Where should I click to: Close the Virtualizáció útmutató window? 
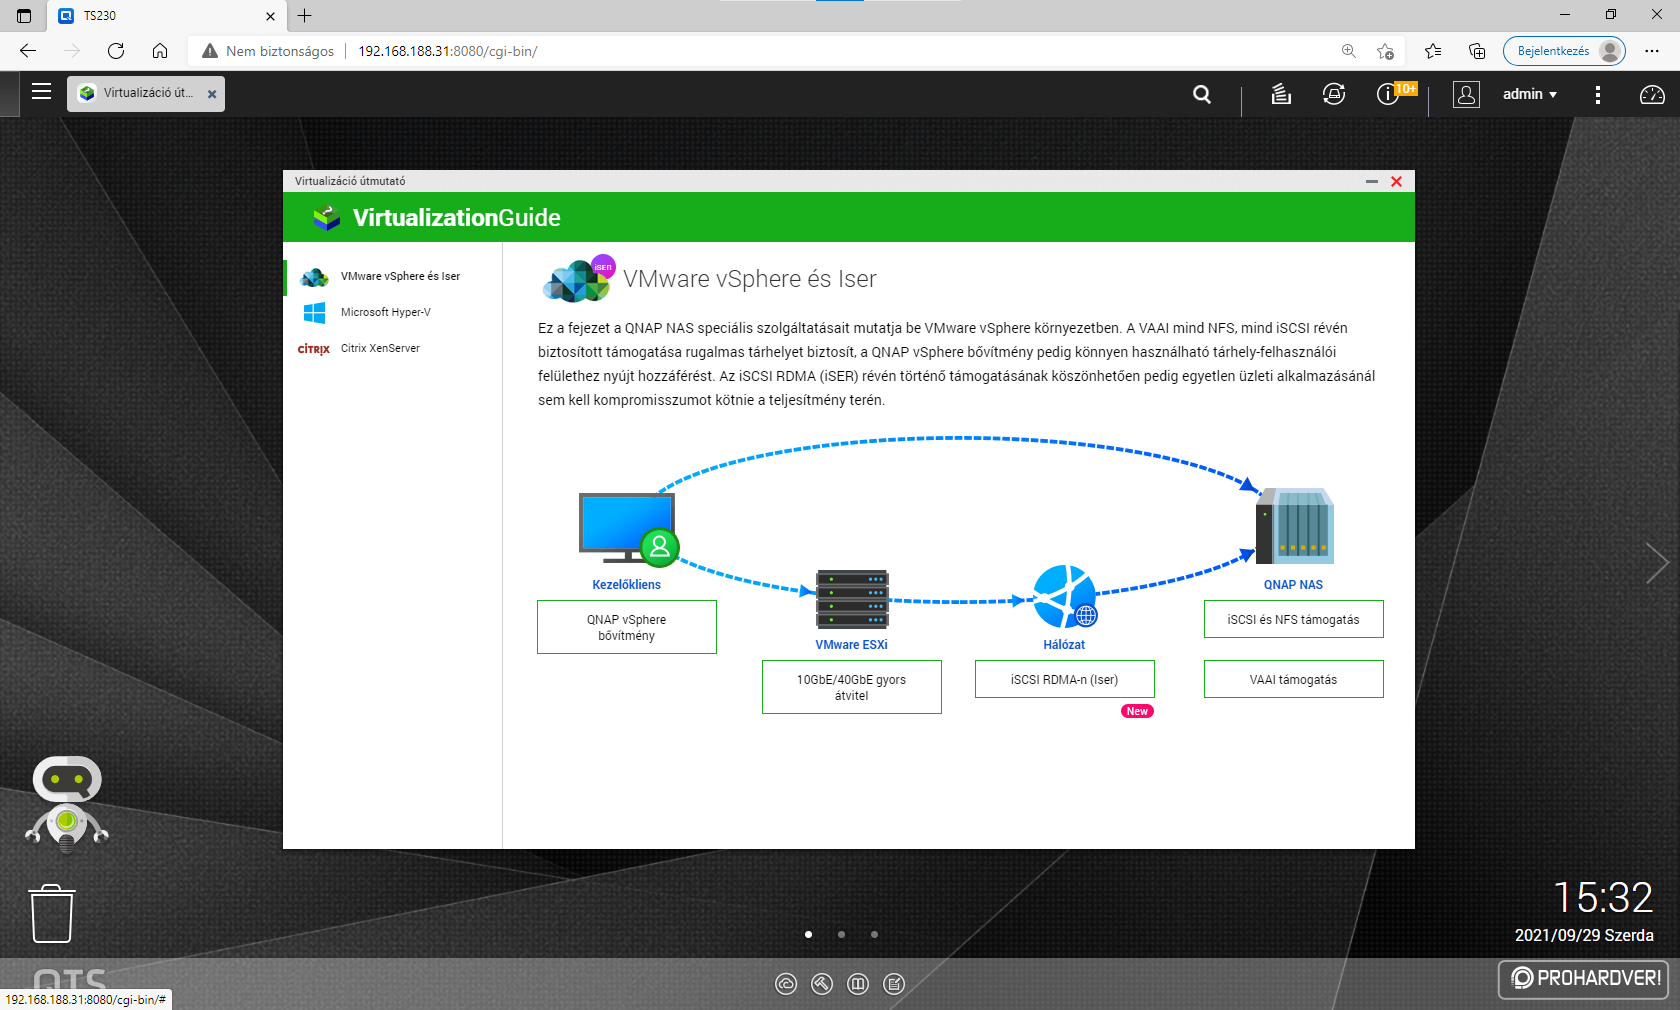(x=1397, y=181)
